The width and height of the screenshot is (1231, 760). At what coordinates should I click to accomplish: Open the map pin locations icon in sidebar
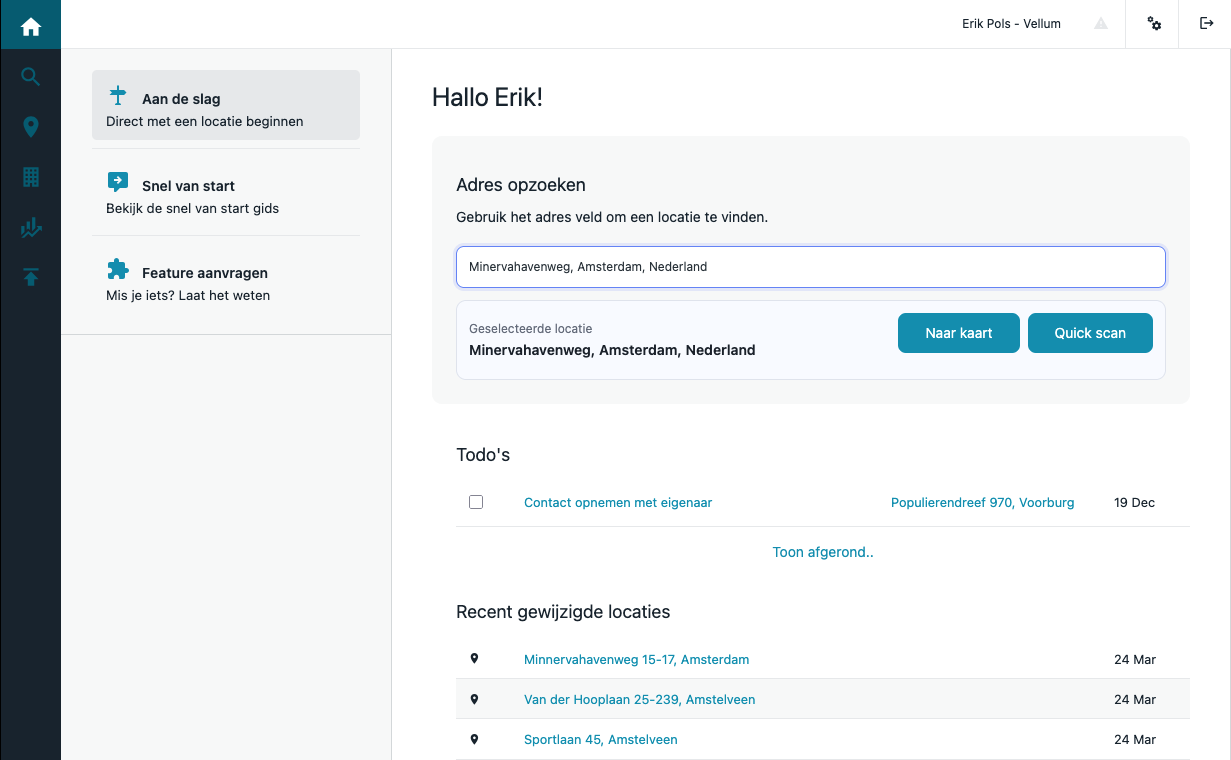pyautogui.click(x=30, y=127)
